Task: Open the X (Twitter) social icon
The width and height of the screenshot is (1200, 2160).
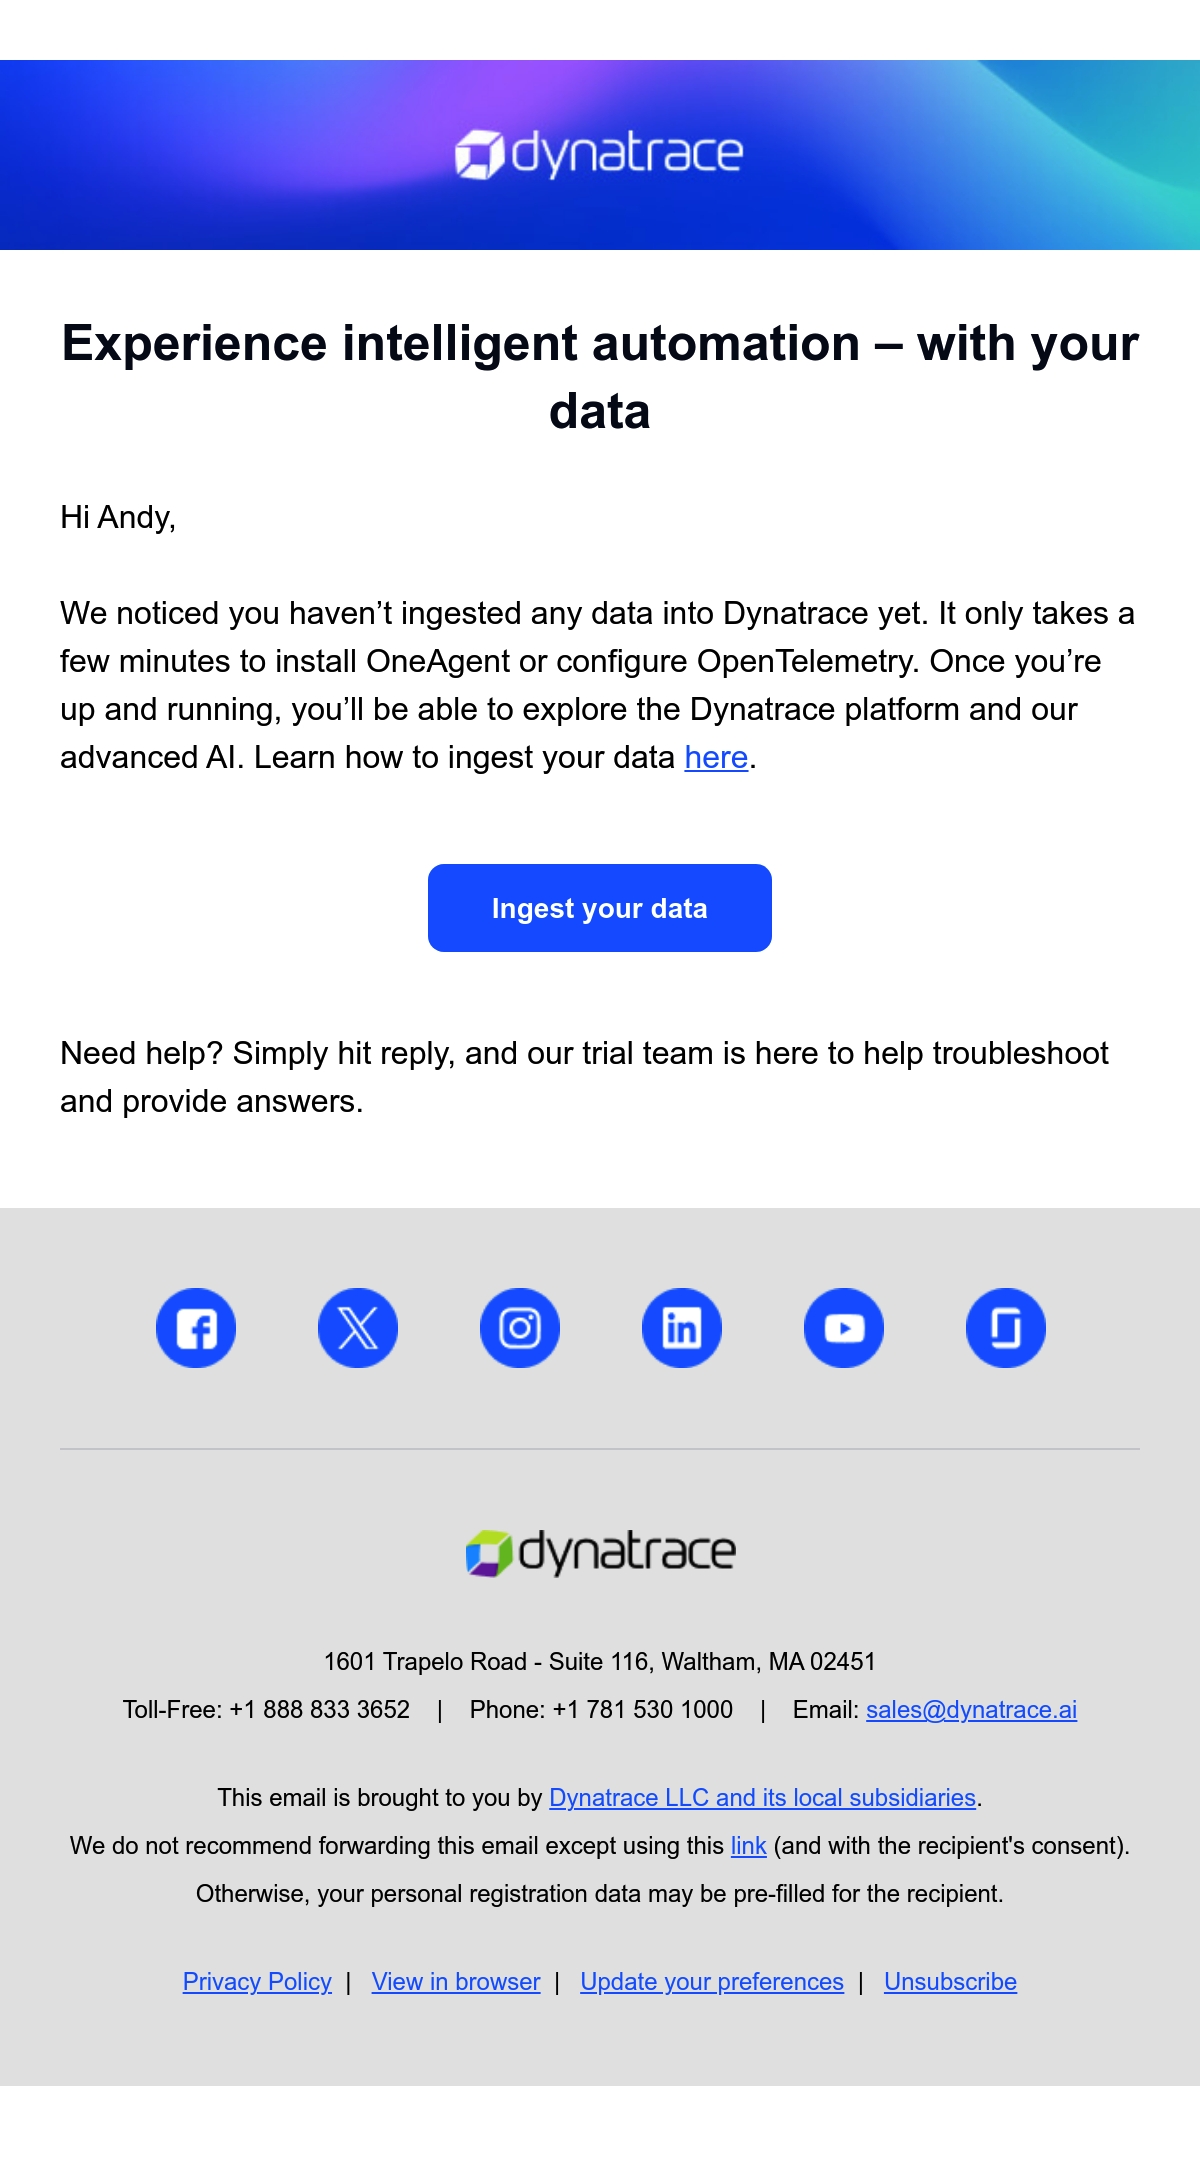Action: pyautogui.click(x=358, y=1328)
